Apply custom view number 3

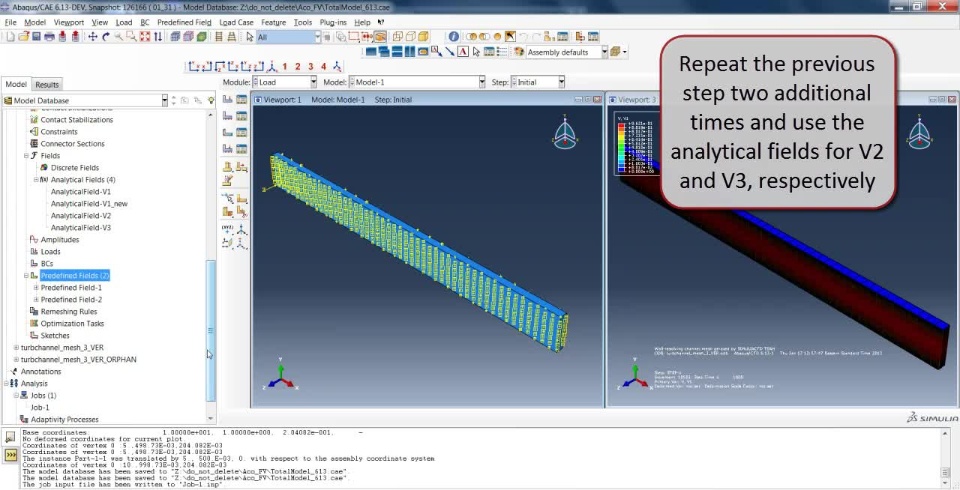tap(310, 67)
